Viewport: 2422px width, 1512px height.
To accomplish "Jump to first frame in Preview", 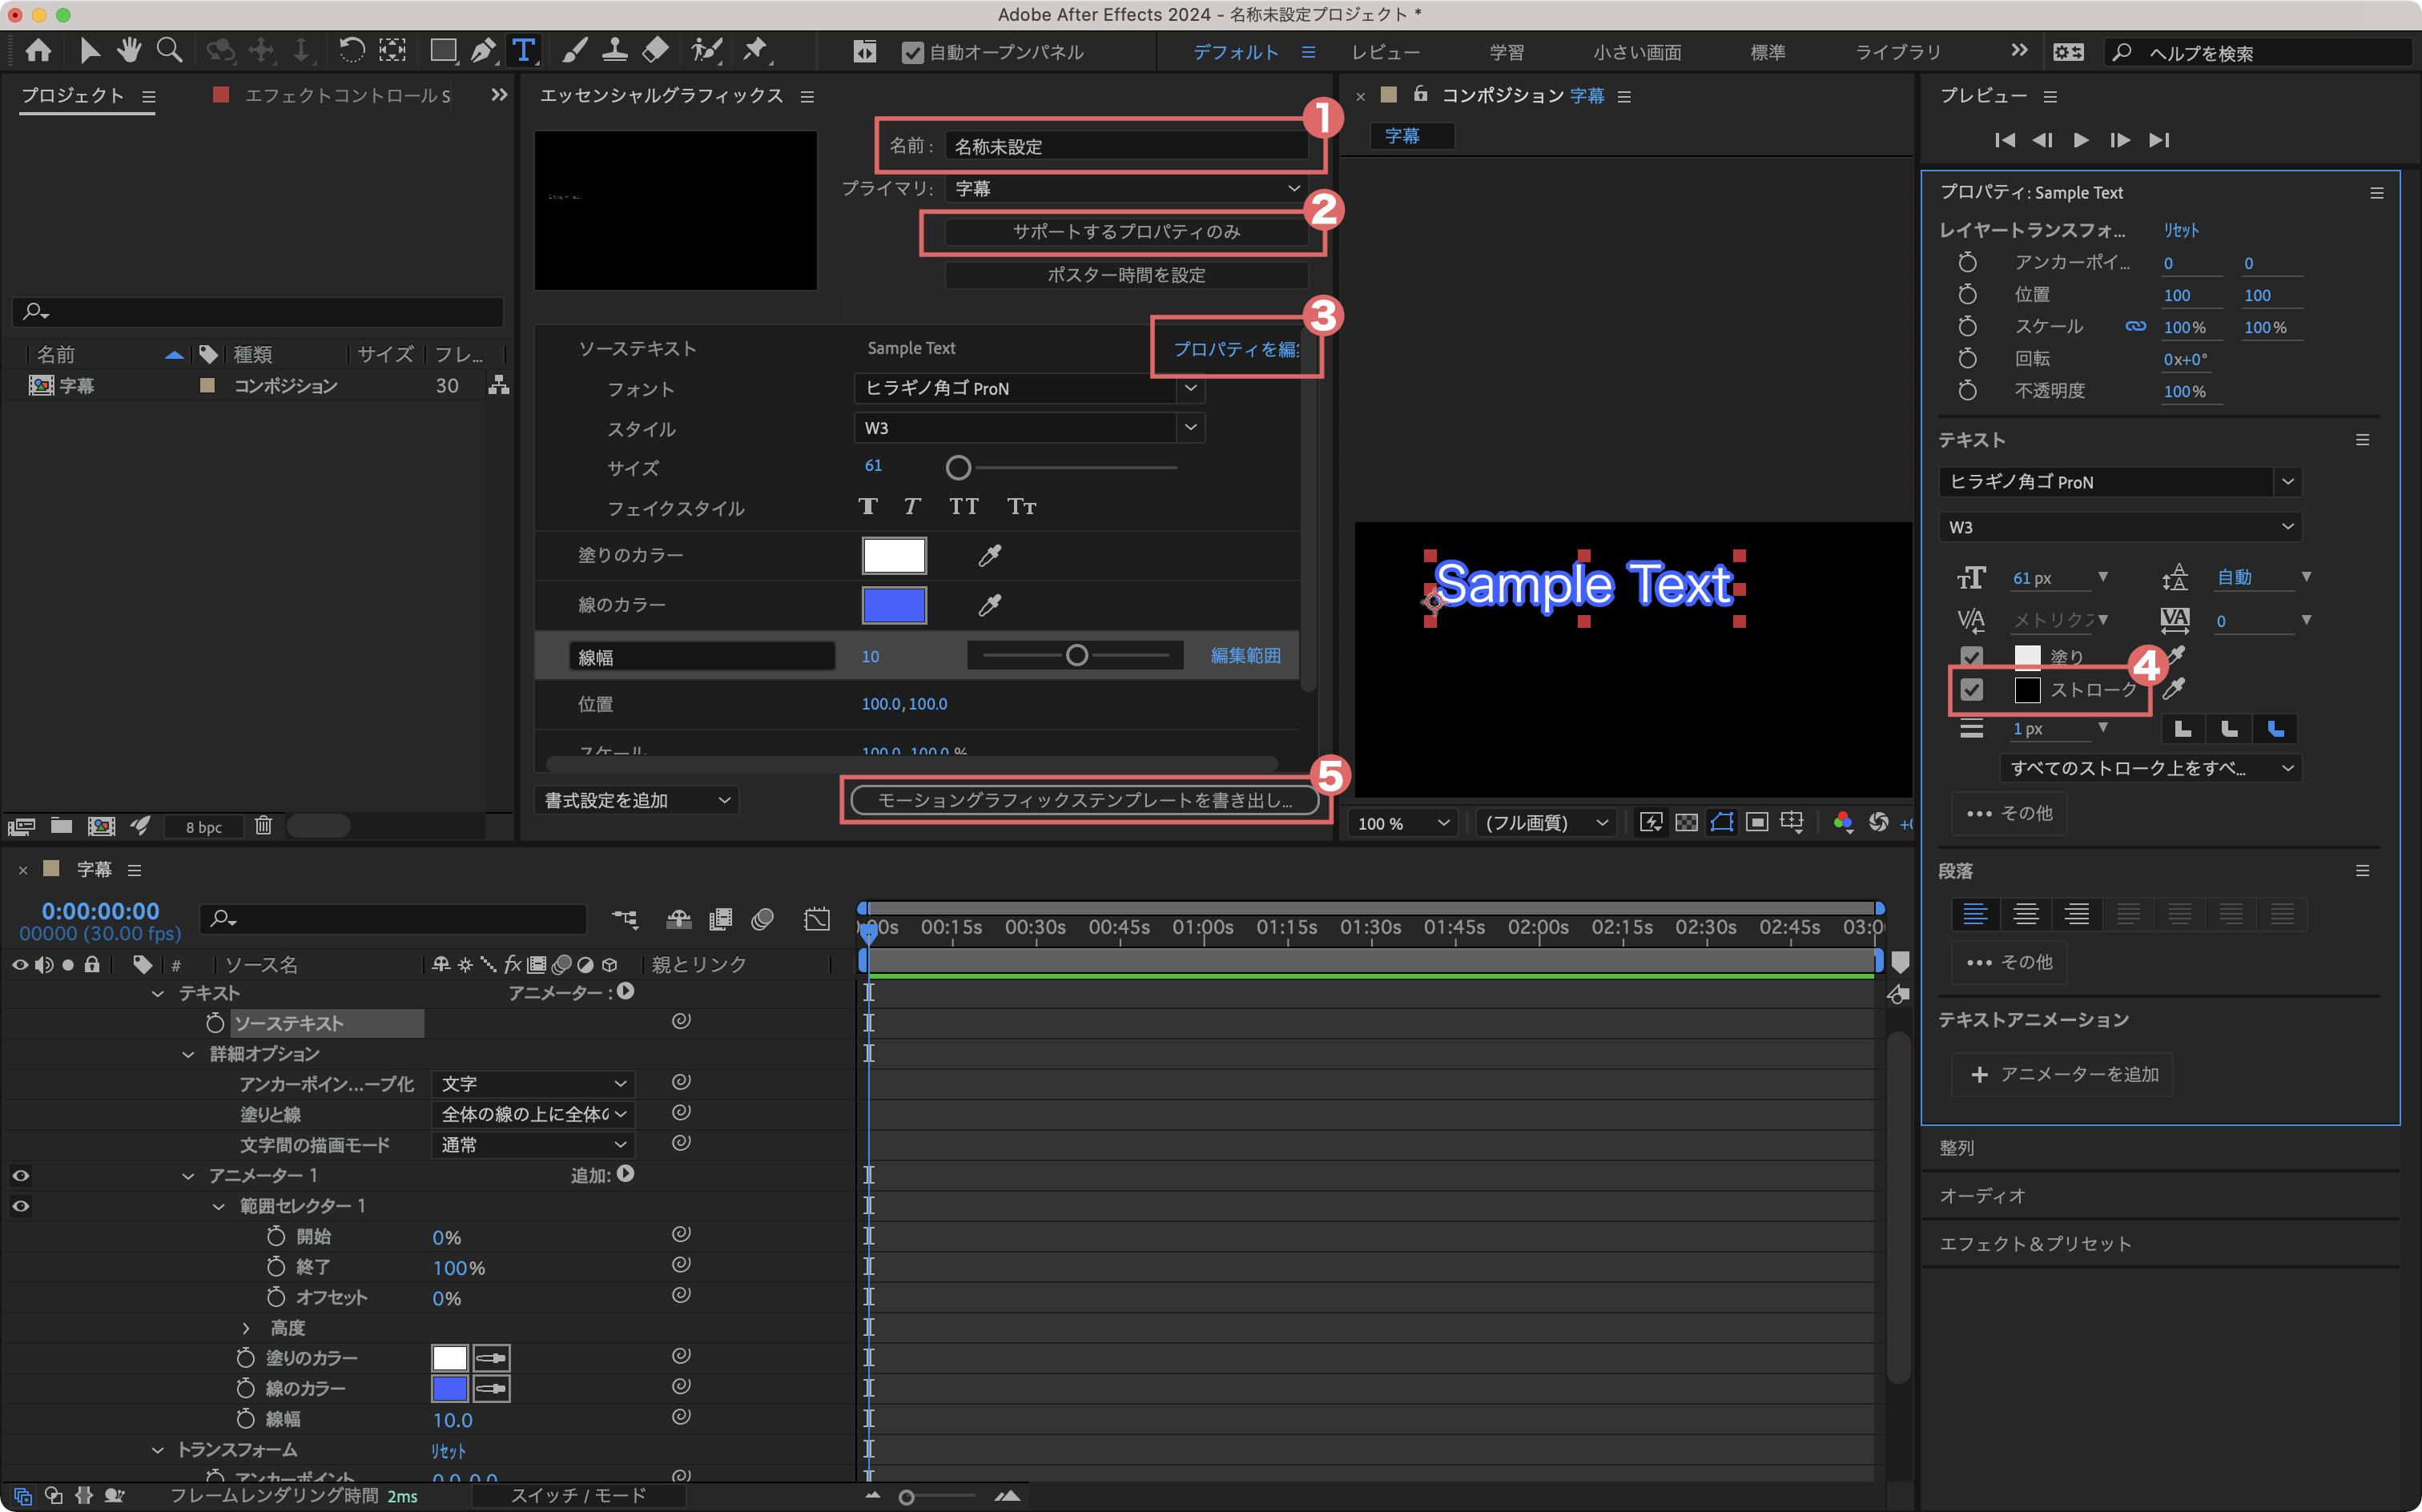I will 2004,140.
